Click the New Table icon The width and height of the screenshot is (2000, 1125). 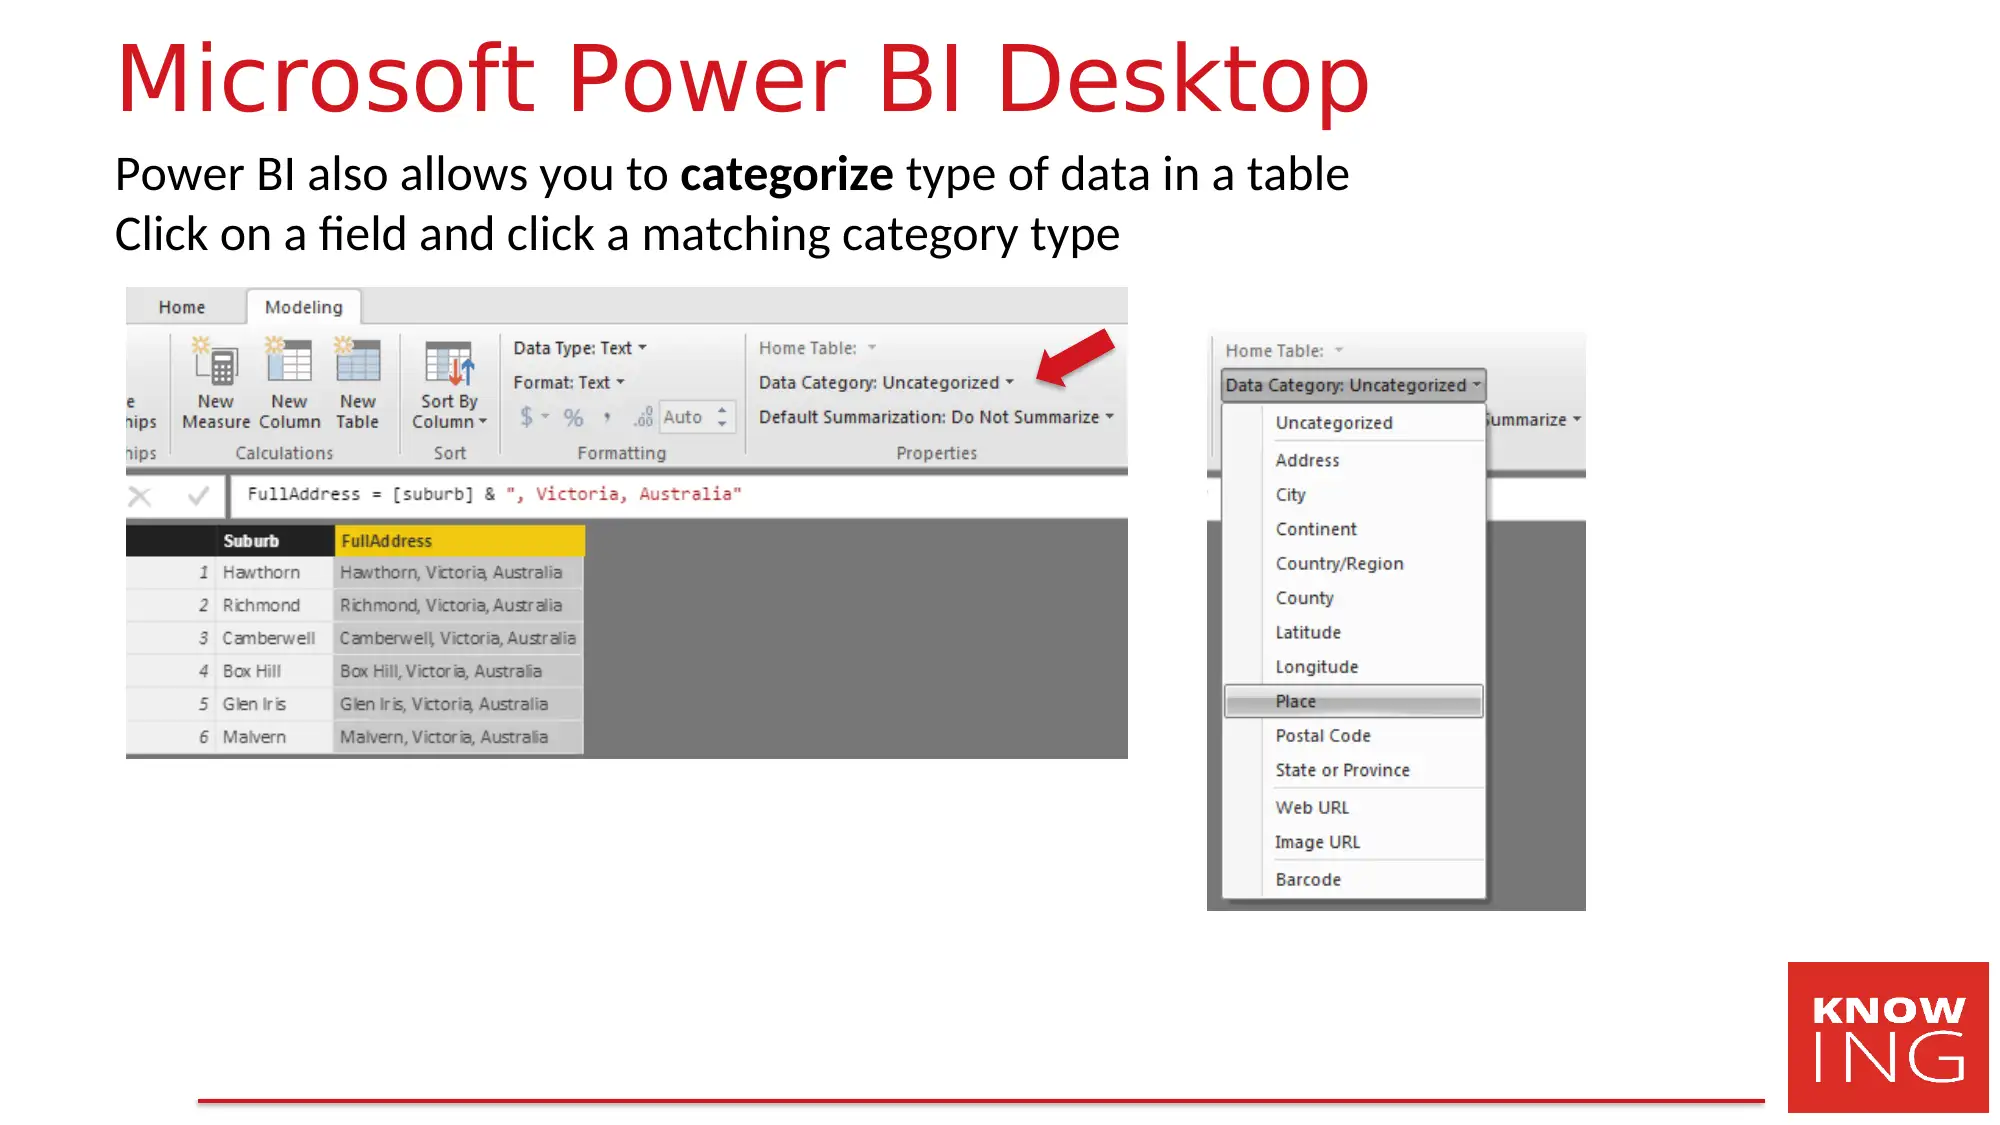(357, 361)
